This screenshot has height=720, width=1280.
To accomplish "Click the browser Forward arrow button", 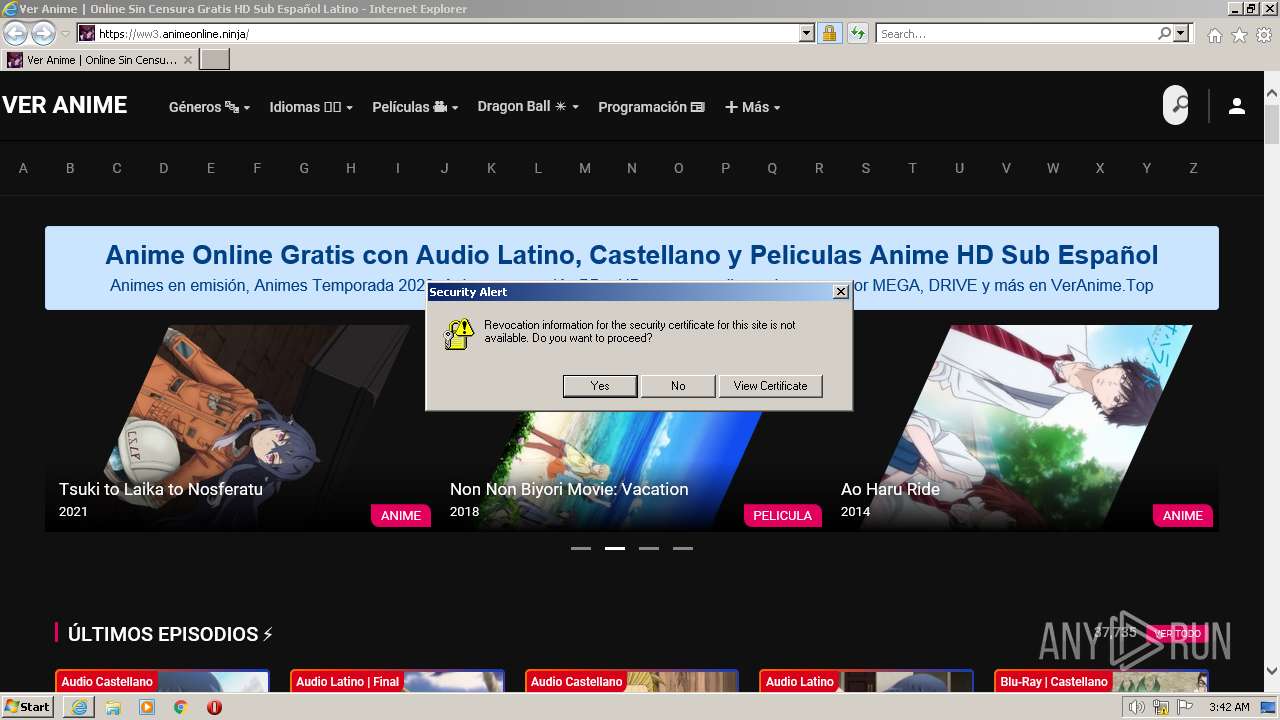I will tap(43, 33).
